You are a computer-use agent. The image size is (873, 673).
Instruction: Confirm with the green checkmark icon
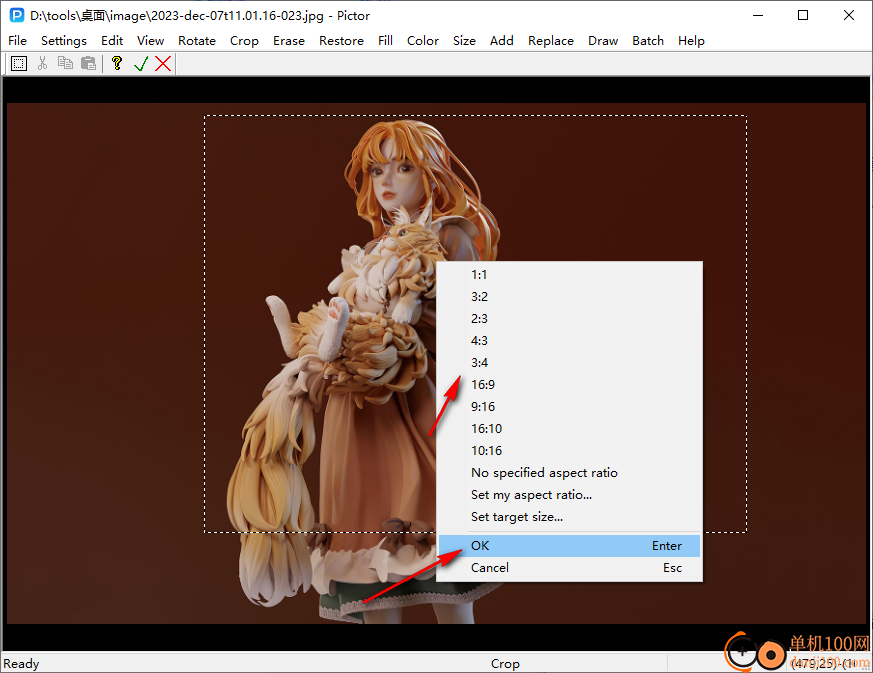(x=141, y=63)
